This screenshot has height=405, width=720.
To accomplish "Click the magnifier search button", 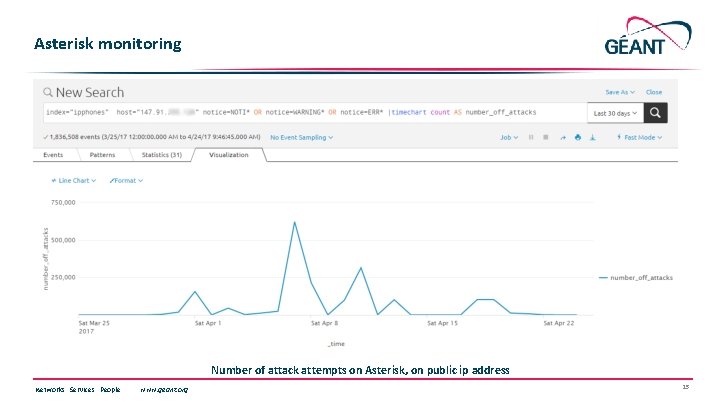I will 655,112.
